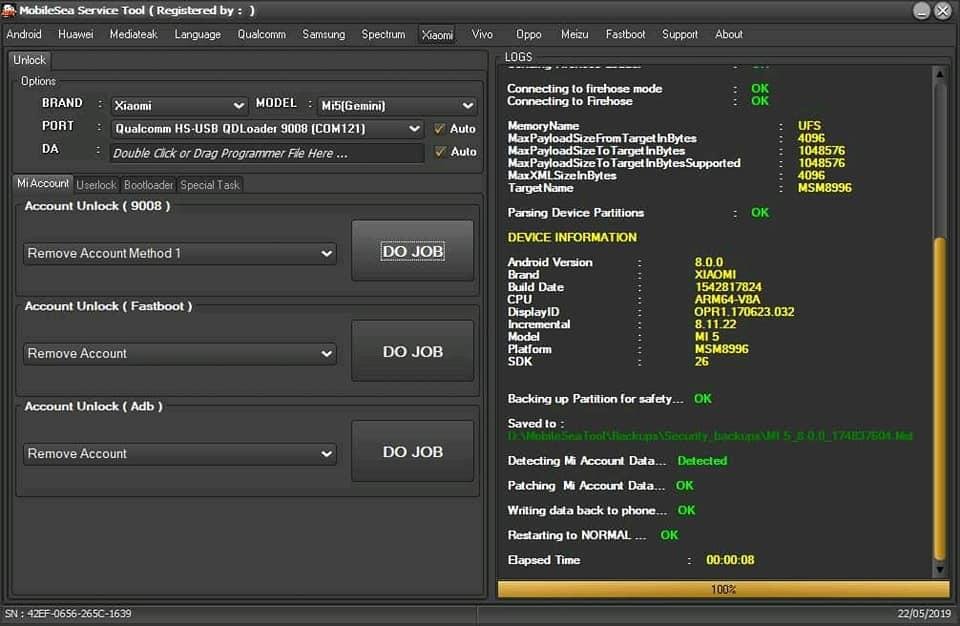Viewport: 960px width, 626px height.
Task: Expand the MODEL dropdown showing Mi5(Gemini)
Action: pos(397,105)
